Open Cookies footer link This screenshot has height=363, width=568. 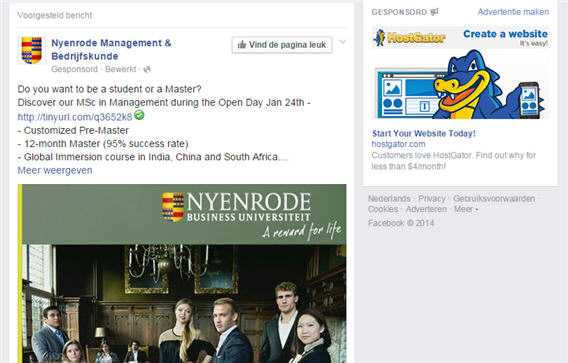383,209
